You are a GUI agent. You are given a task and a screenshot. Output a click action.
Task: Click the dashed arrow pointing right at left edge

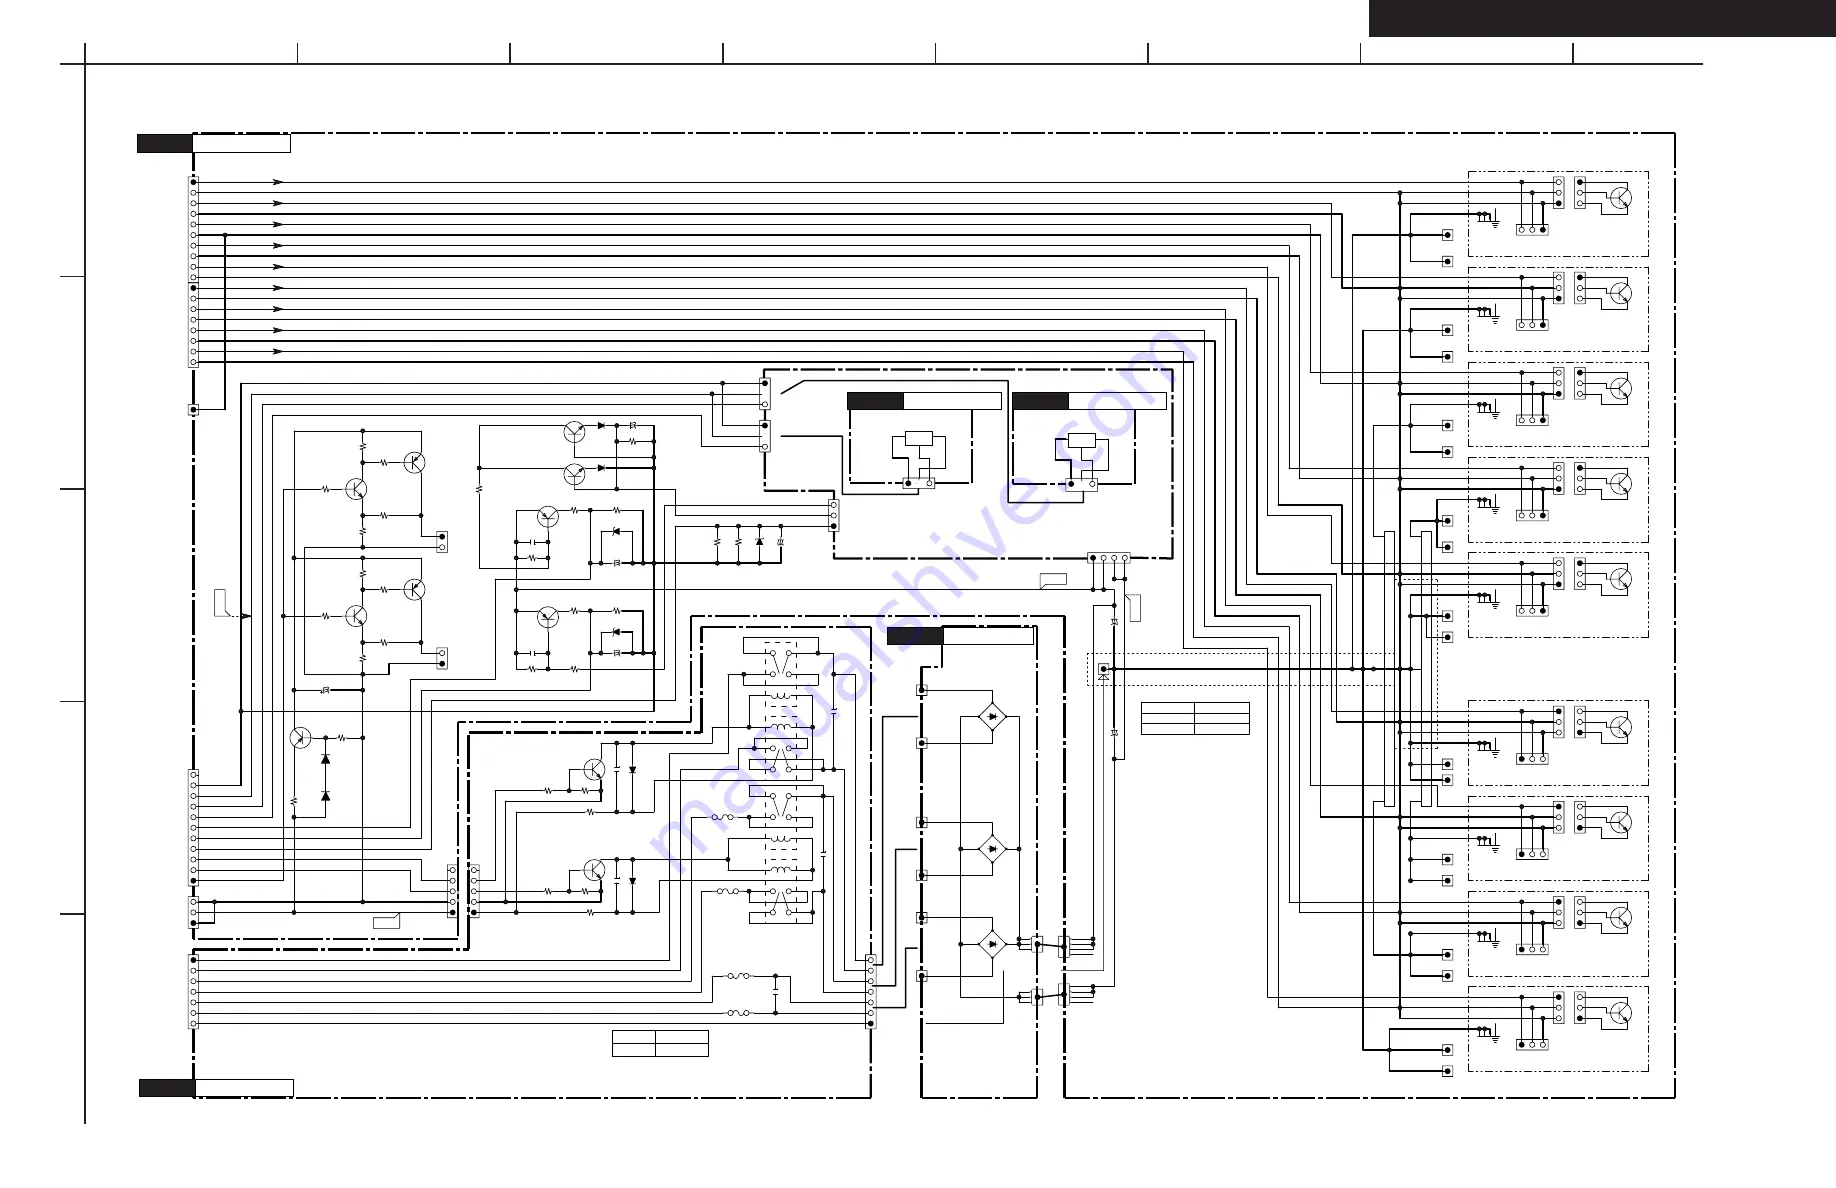point(240,616)
